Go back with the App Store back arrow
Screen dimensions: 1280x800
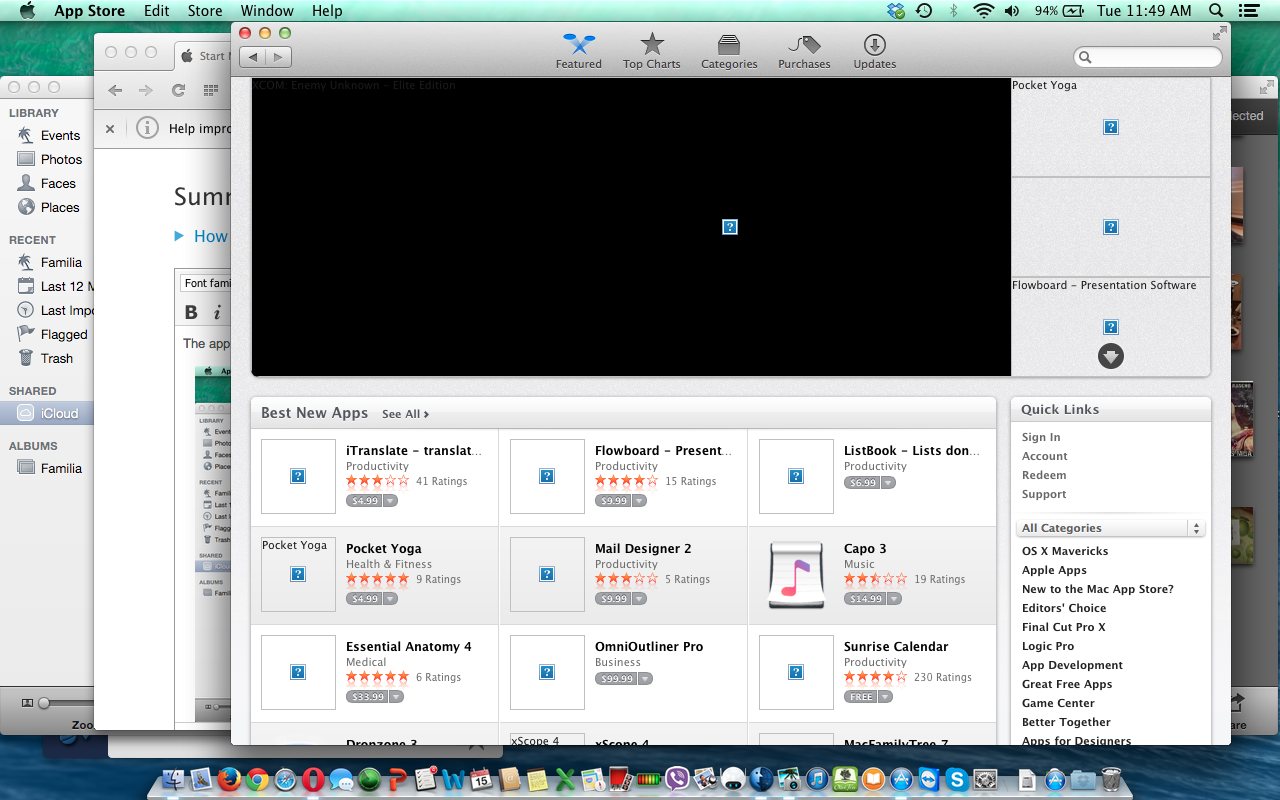pos(252,57)
